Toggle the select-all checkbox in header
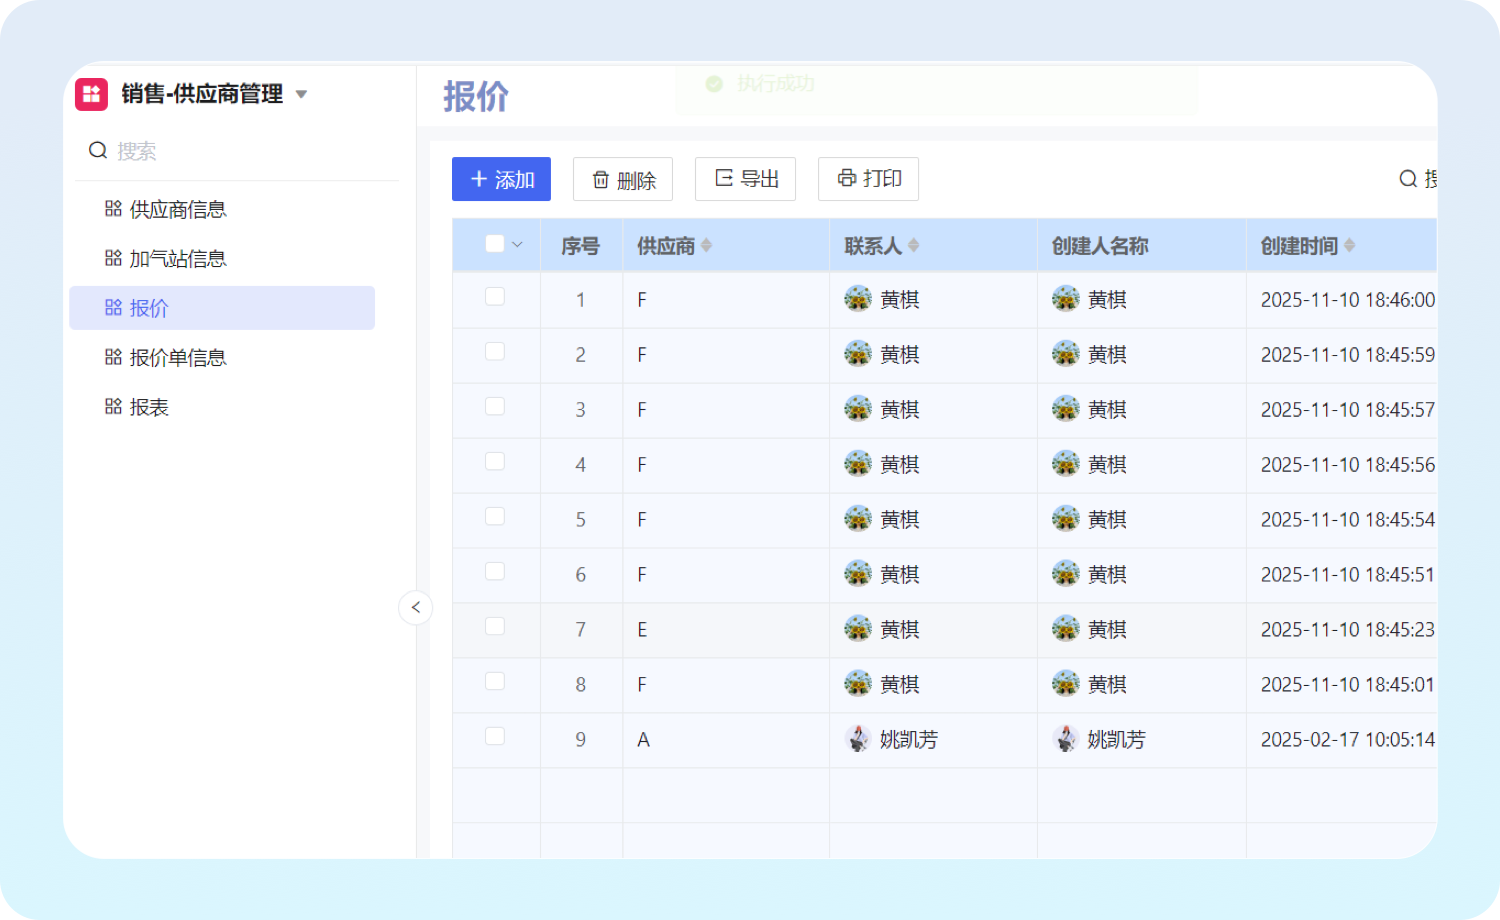The width and height of the screenshot is (1500, 920). [x=494, y=244]
